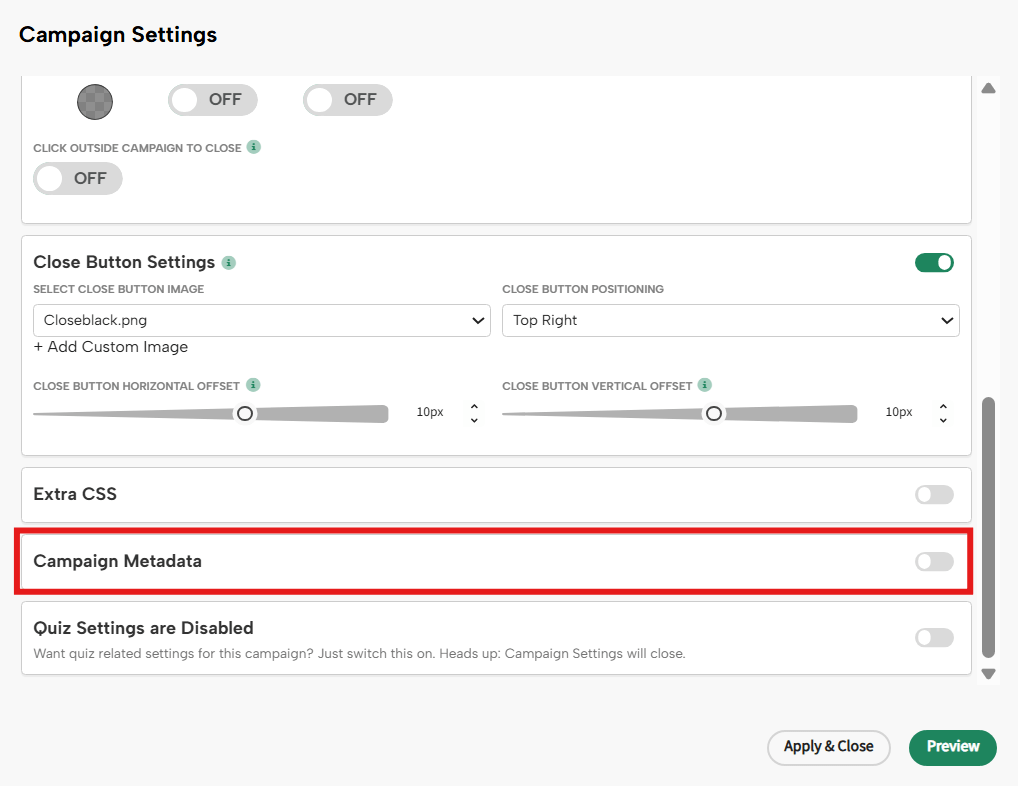Enable the Campaign Metadata toggle
The image size is (1018, 786).
pos(933,562)
